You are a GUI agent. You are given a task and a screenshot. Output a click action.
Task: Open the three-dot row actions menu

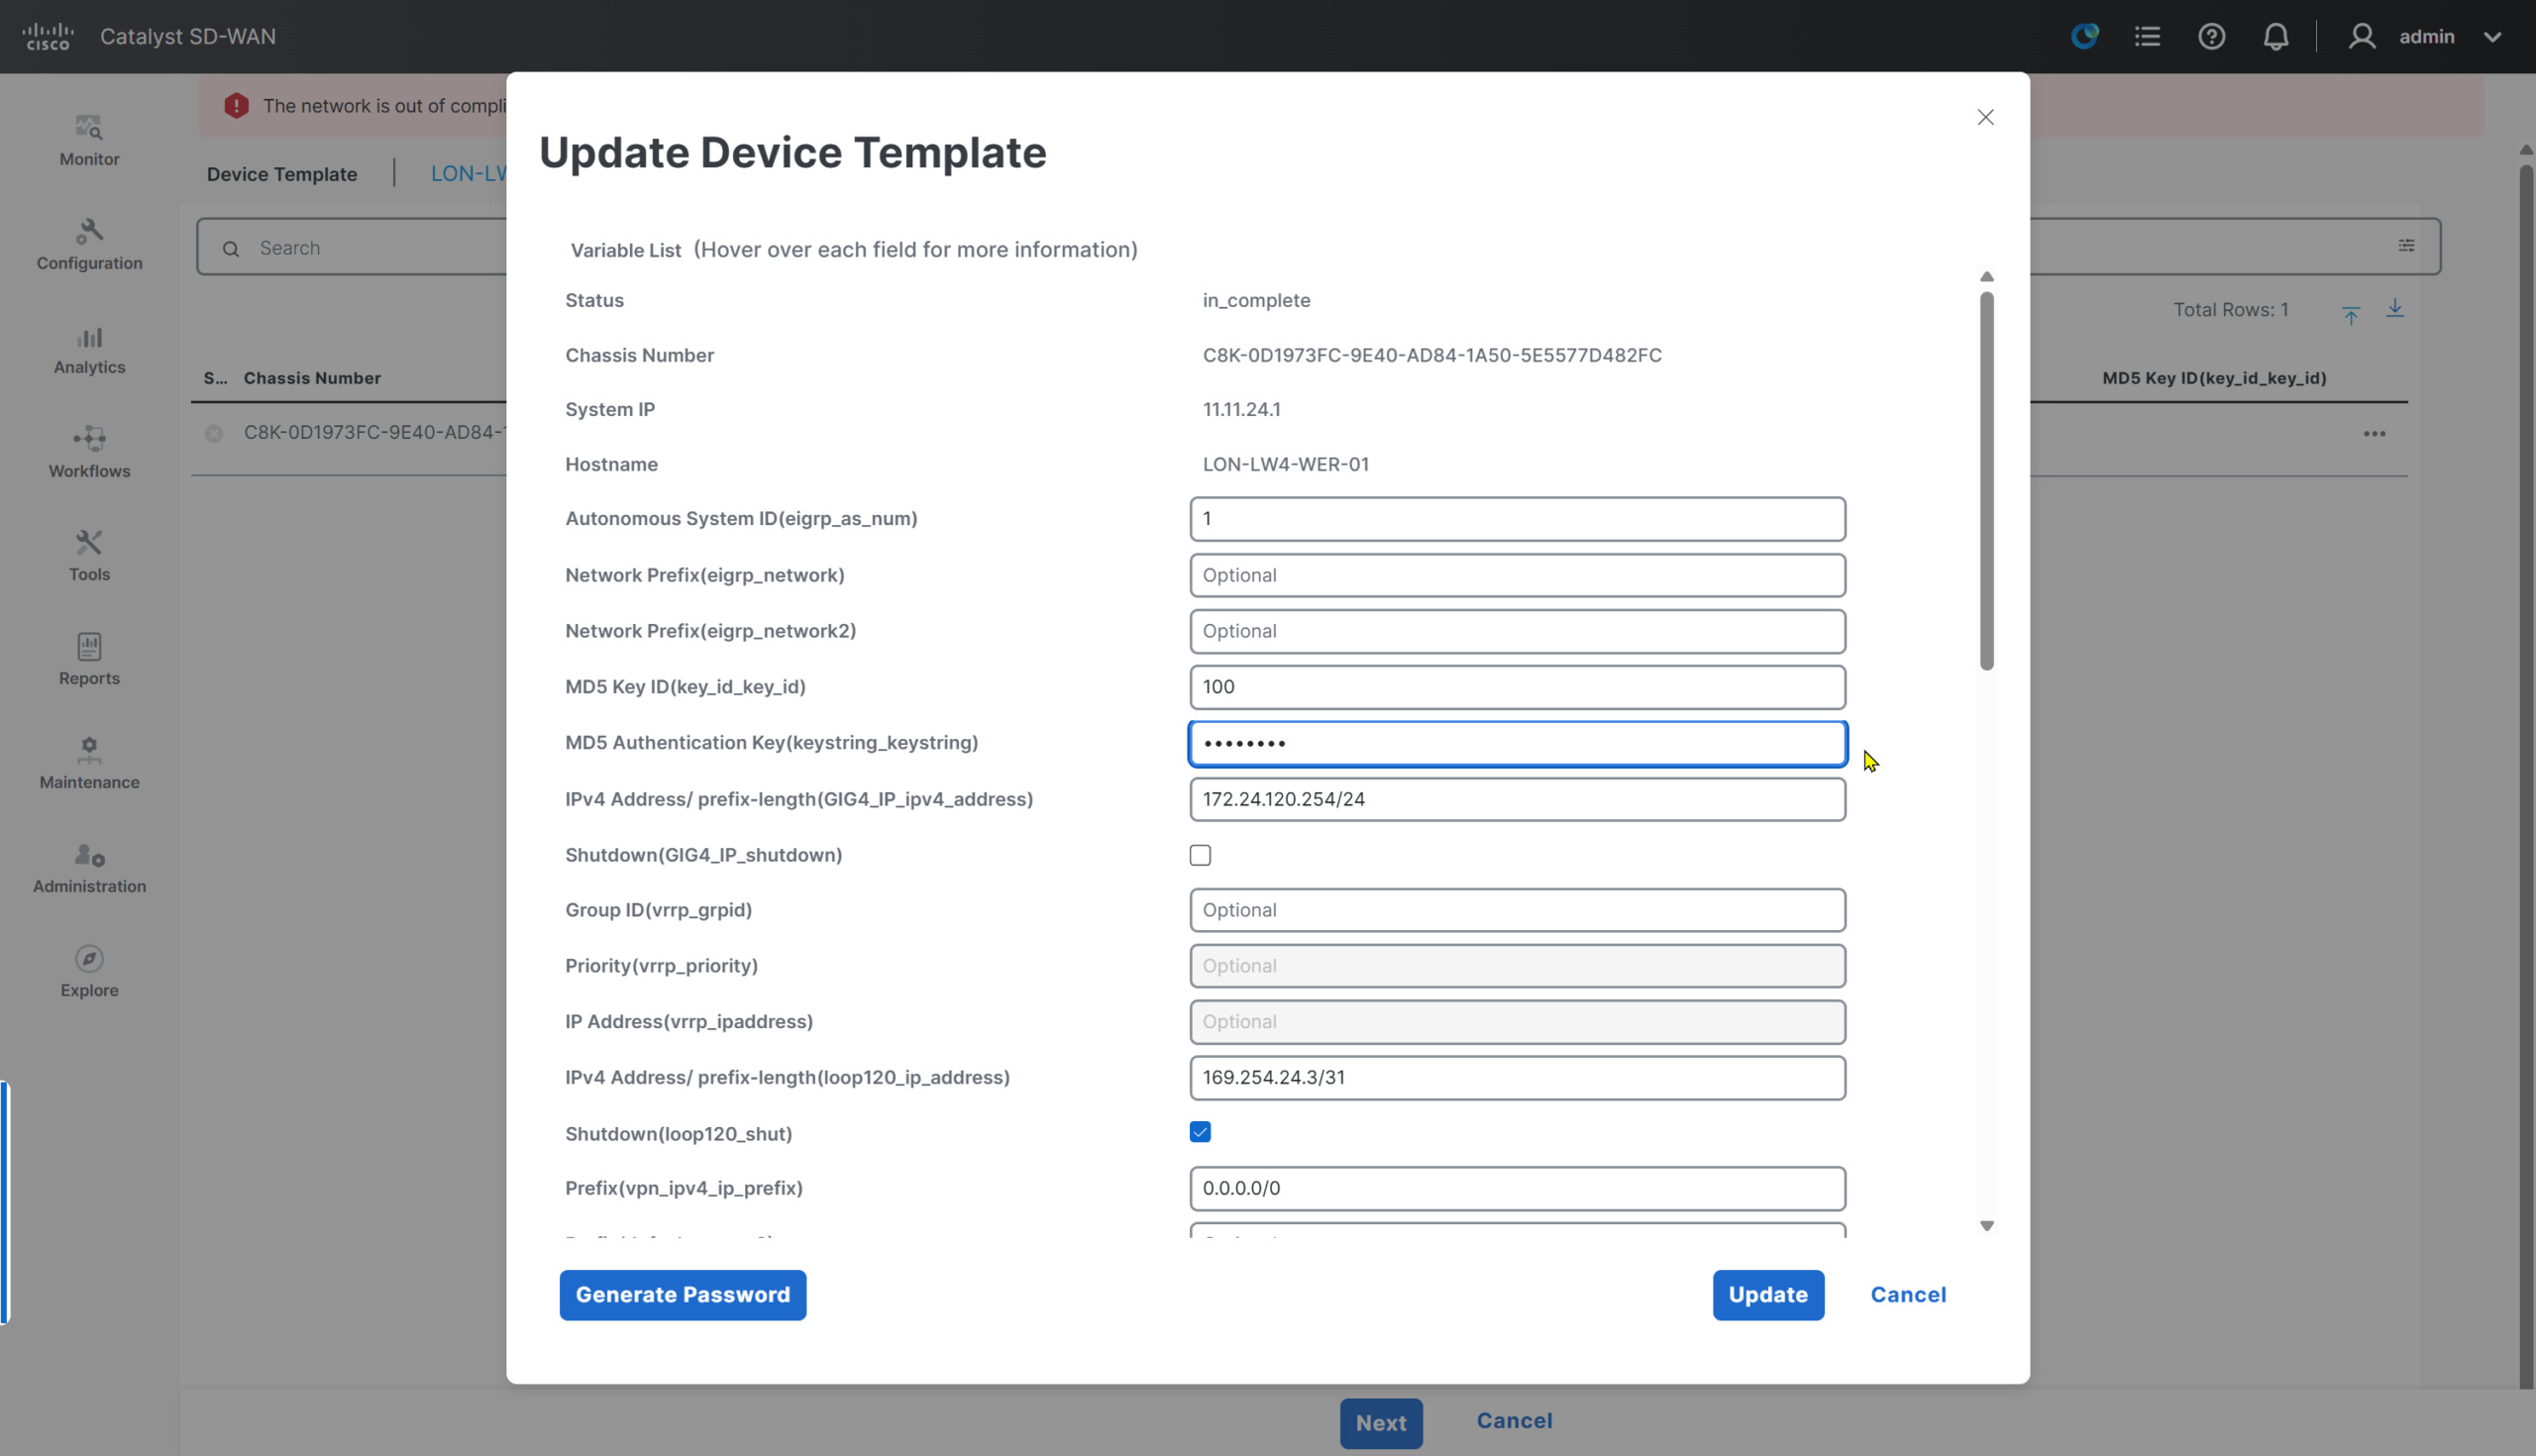click(2375, 434)
